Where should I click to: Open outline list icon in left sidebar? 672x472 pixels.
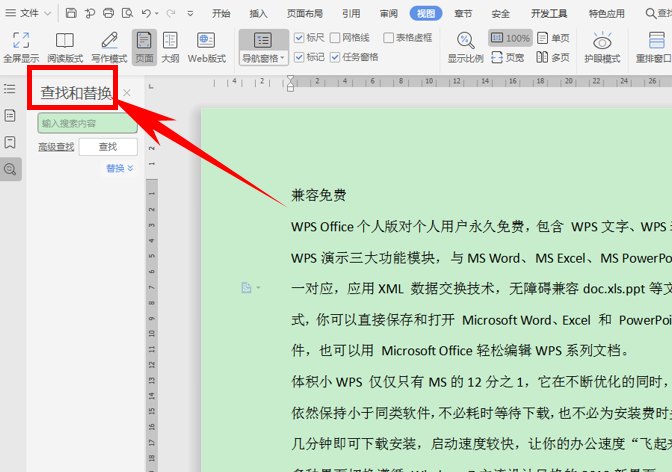tap(10, 89)
